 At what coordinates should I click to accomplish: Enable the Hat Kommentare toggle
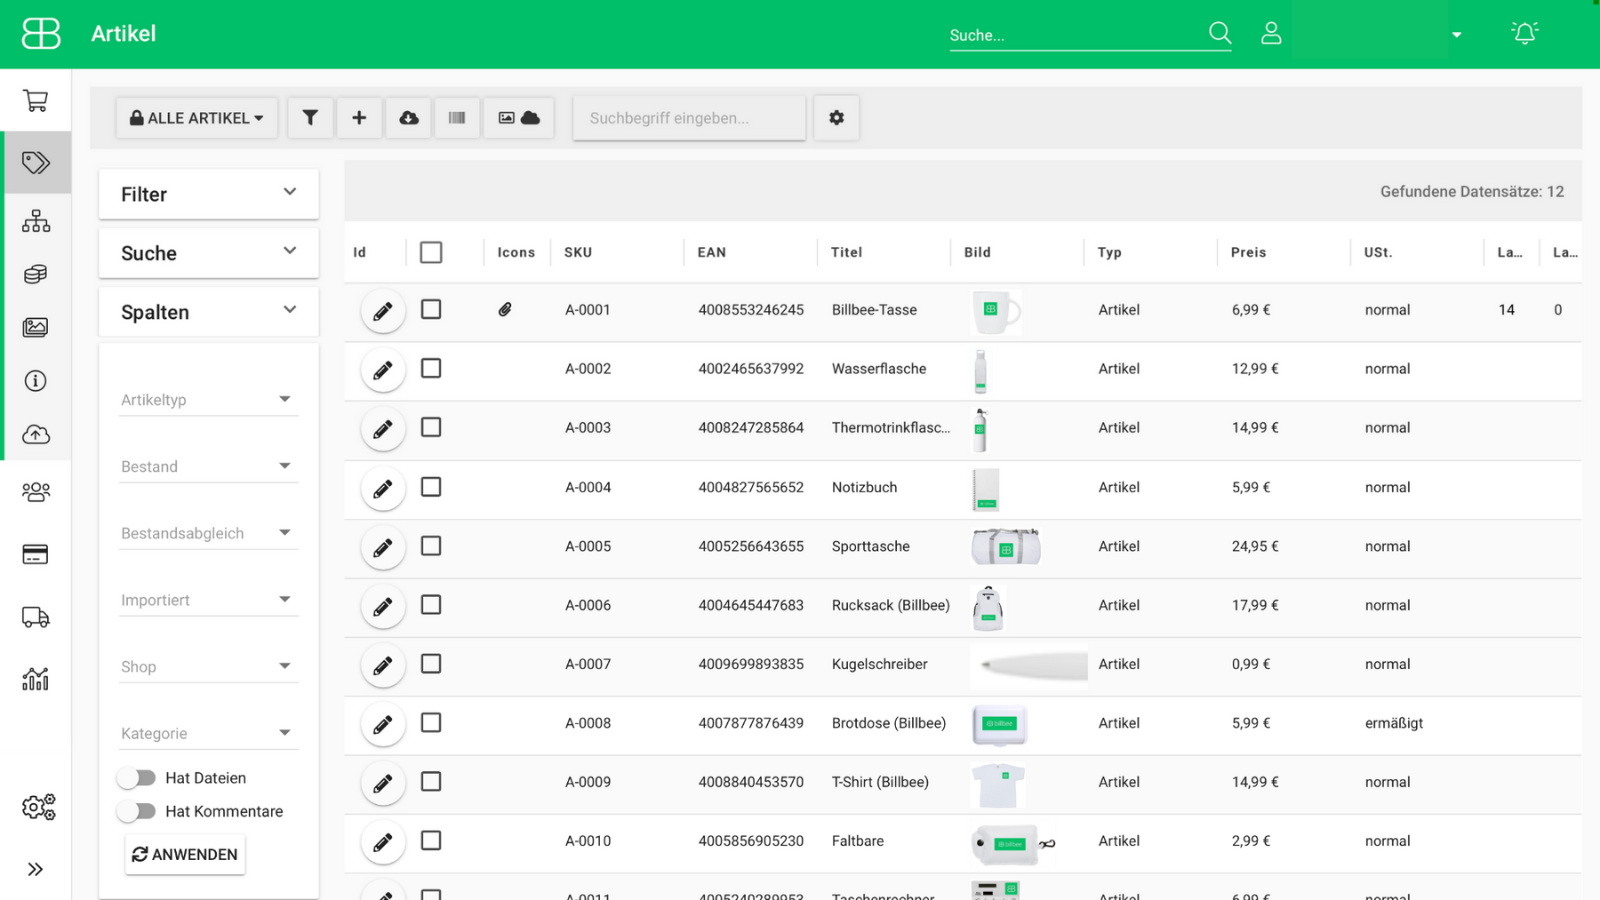click(136, 811)
